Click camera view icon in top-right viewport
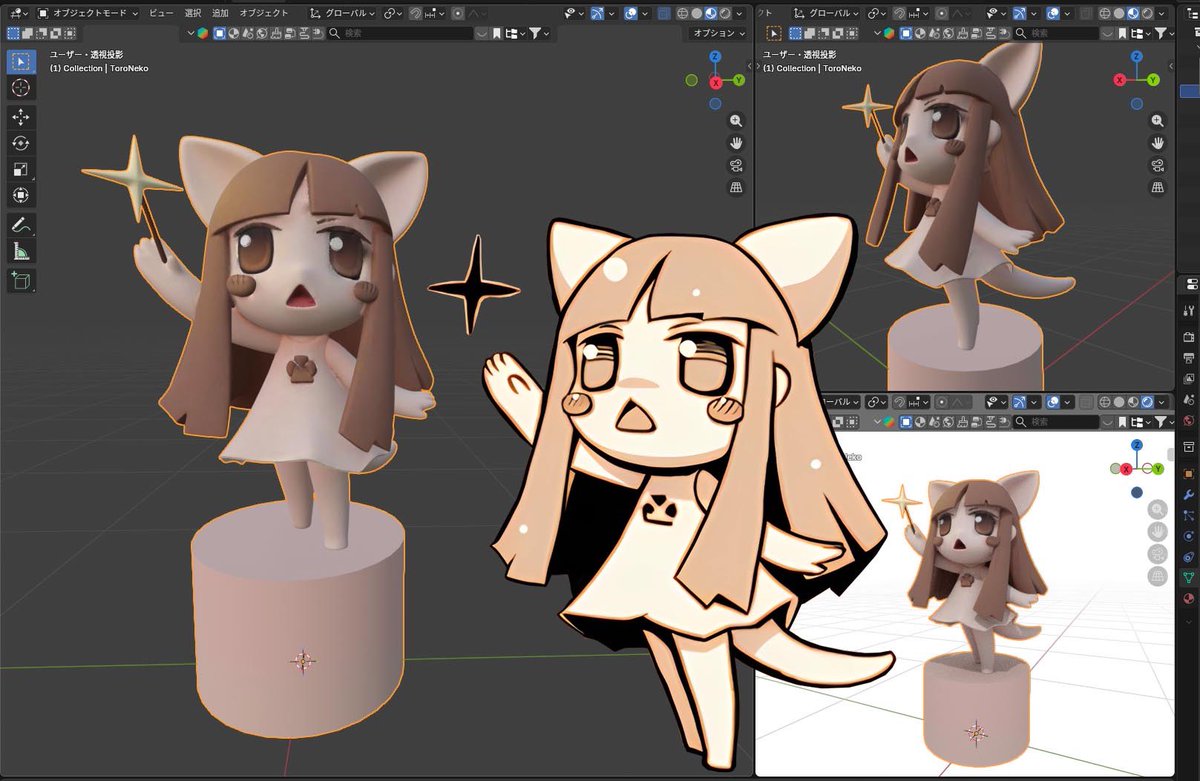 tap(1158, 165)
